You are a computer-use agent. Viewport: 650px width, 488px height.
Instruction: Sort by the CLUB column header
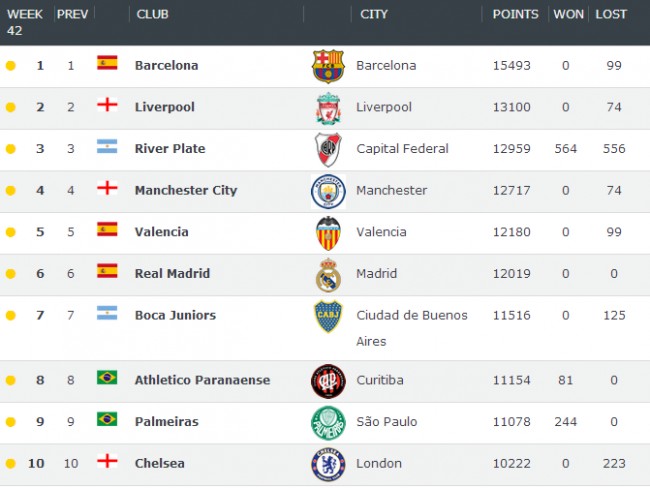(x=153, y=14)
